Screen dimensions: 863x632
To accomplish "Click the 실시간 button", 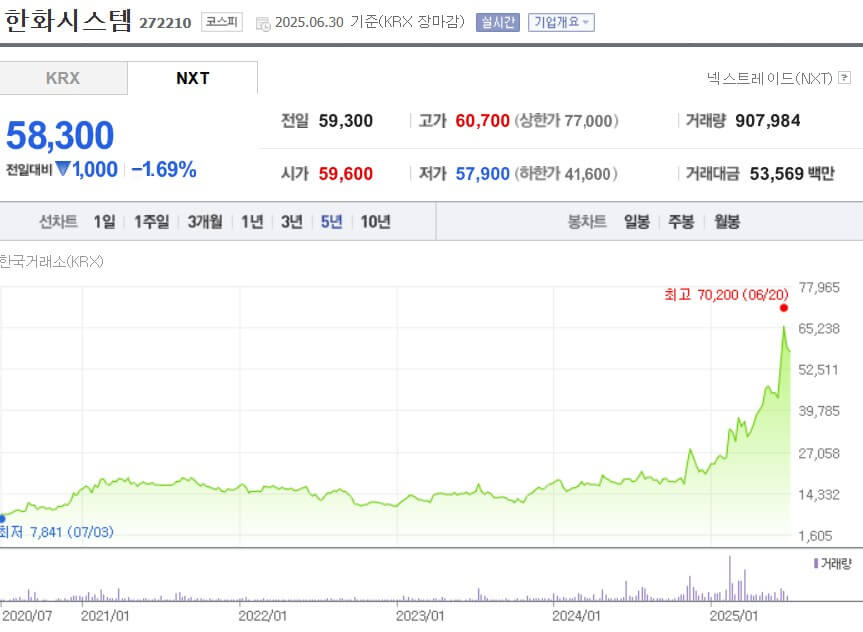I will [498, 22].
